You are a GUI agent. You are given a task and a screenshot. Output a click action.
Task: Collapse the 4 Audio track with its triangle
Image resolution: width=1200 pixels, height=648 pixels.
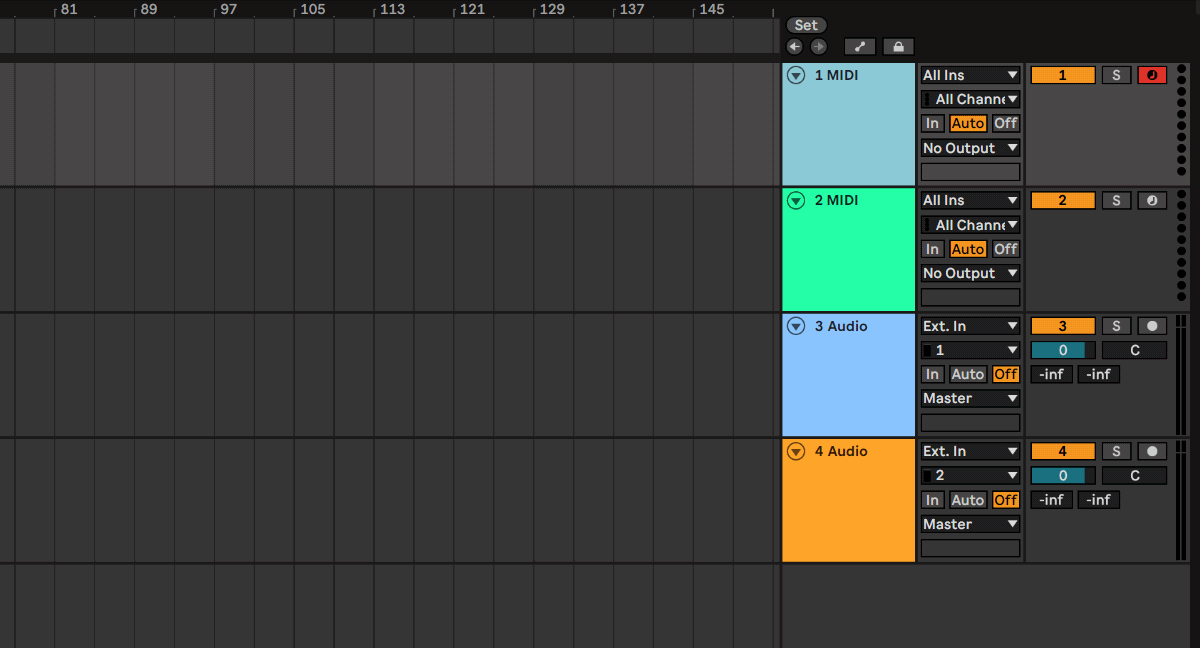796,451
